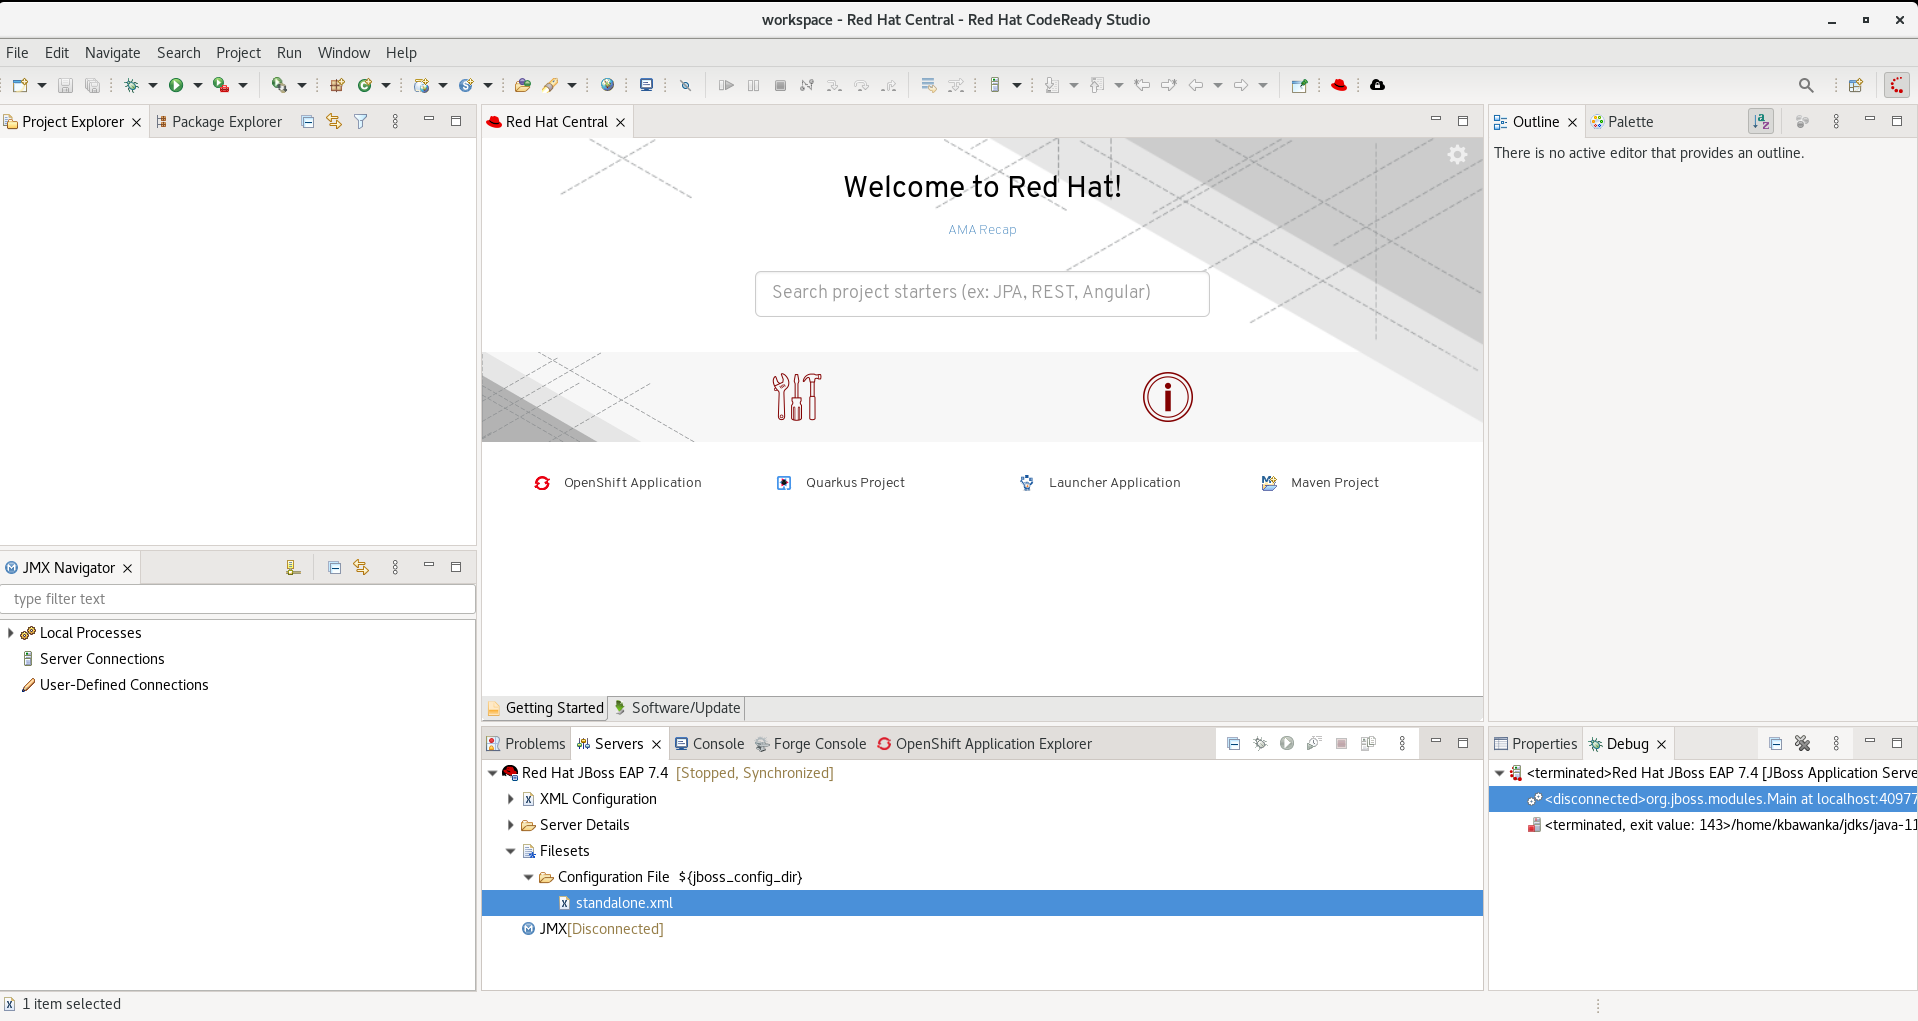Collapse the Filesets tree node
Image resolution: width=1918 pixels, height=1021 pixels.
point(511,851)
